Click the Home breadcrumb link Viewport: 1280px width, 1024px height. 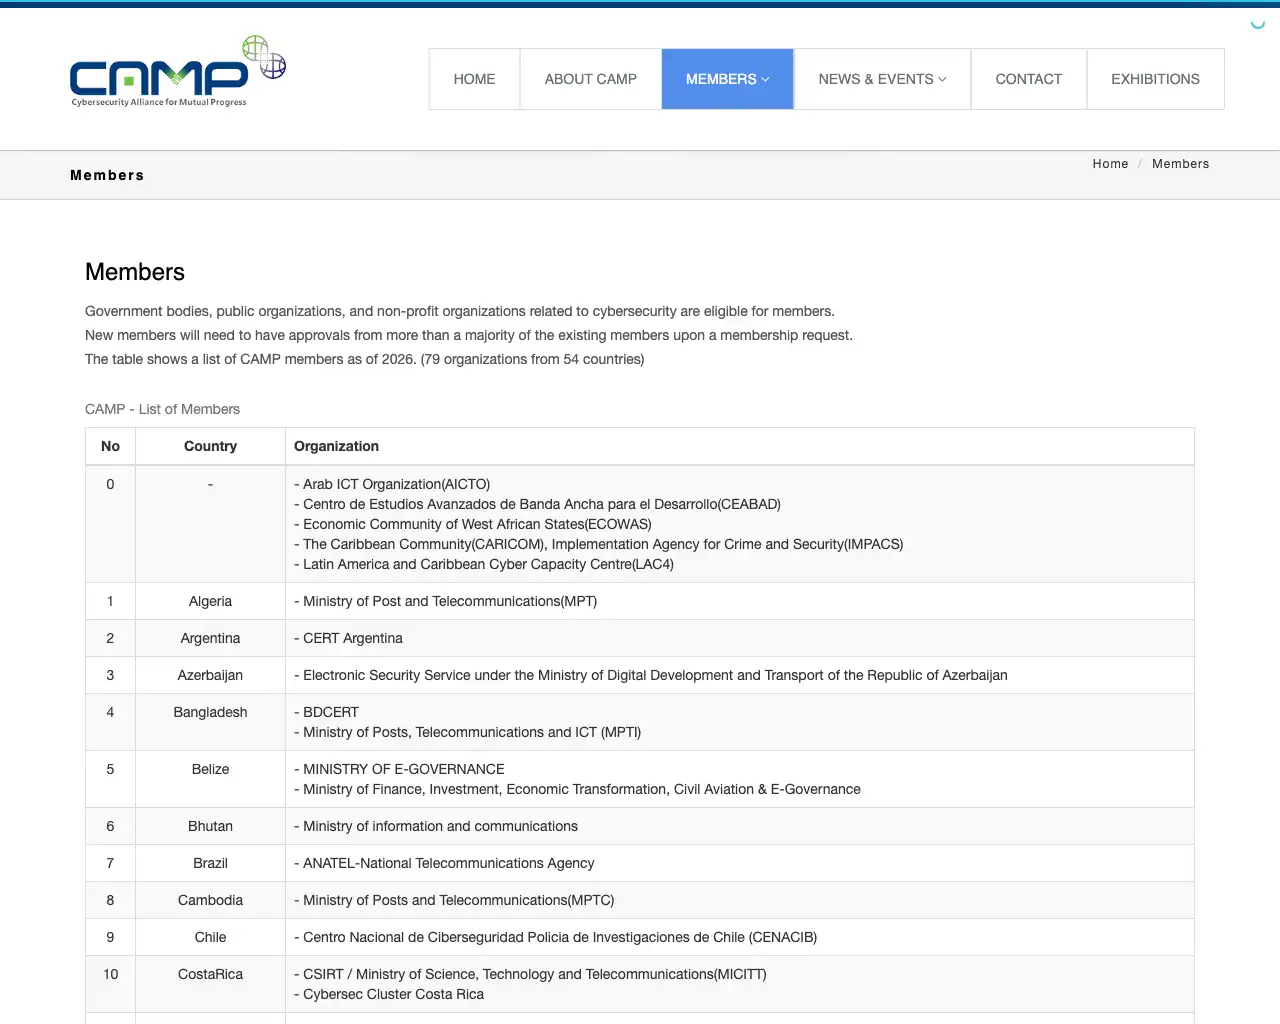pyautogui.click(x=1110, y=164)
